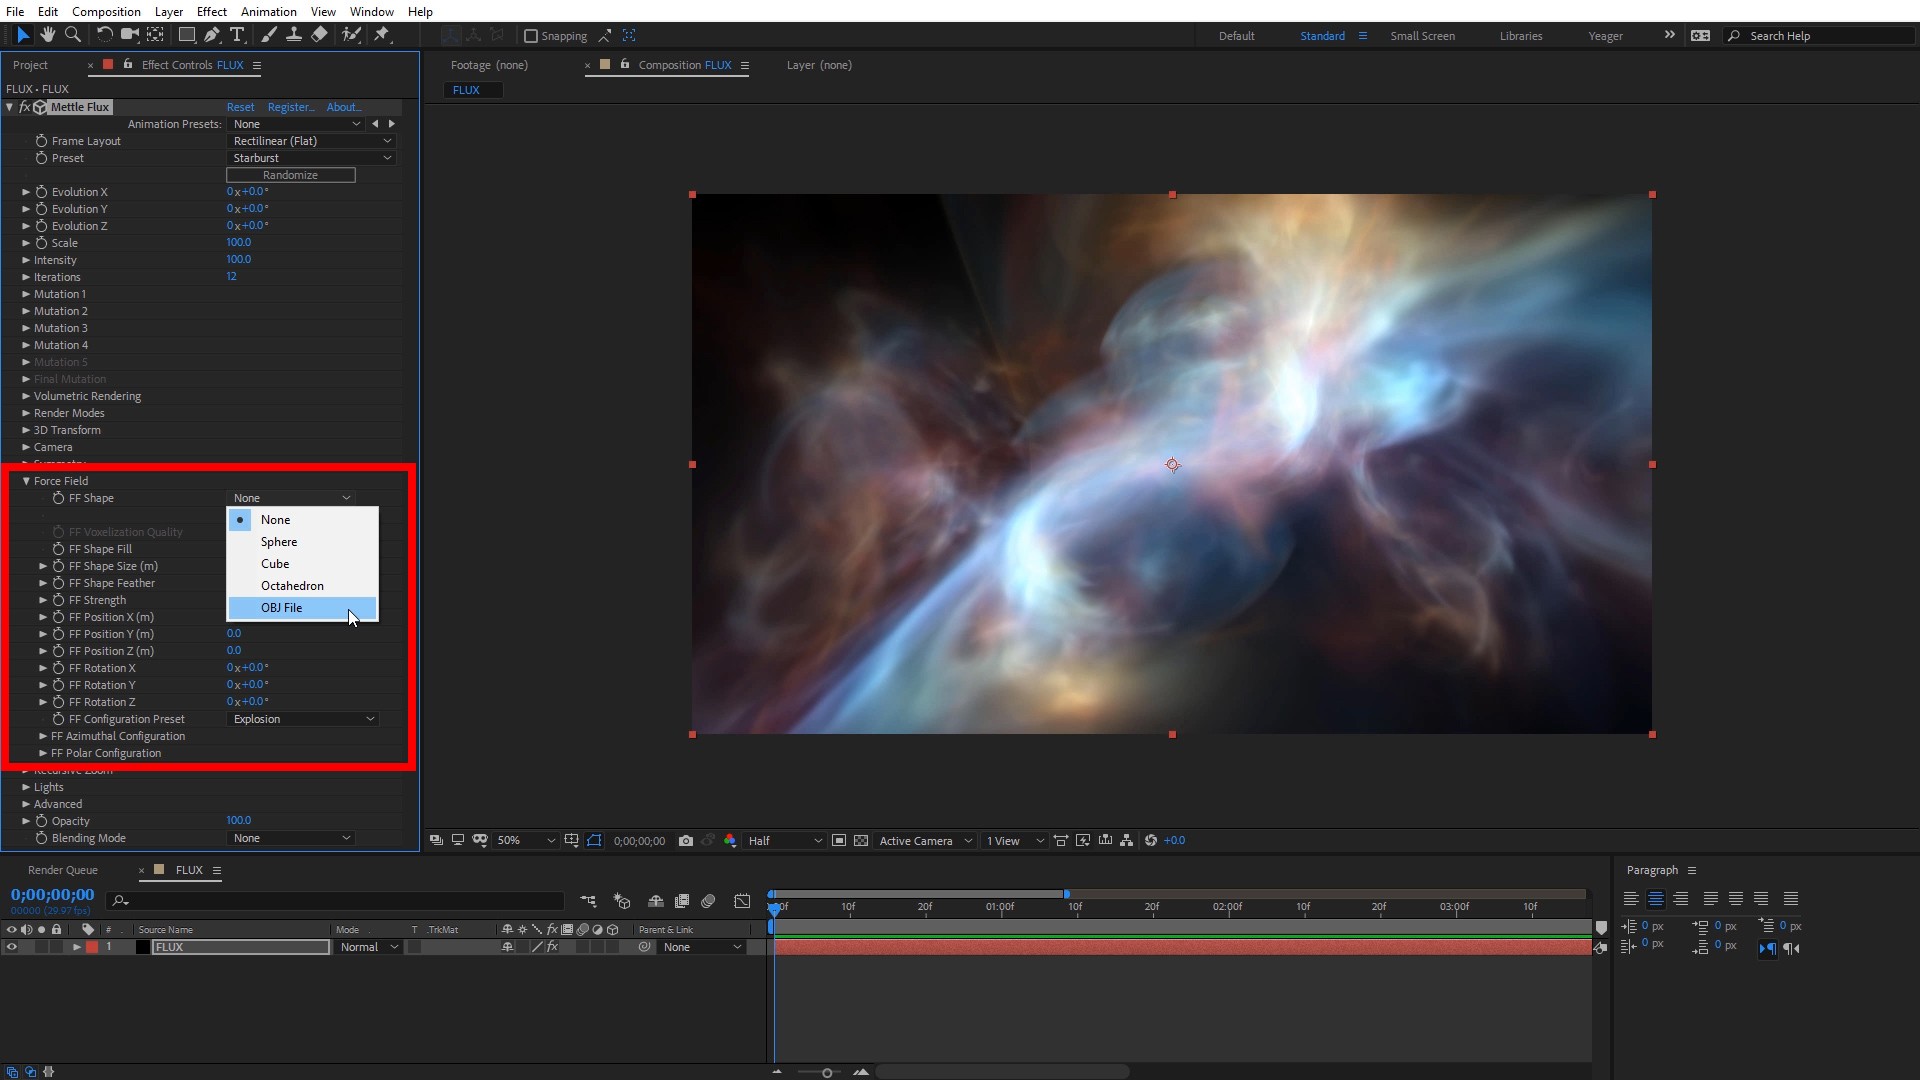Select the Hand tool
The image size is (1920, 1080).
click(48, 36)
